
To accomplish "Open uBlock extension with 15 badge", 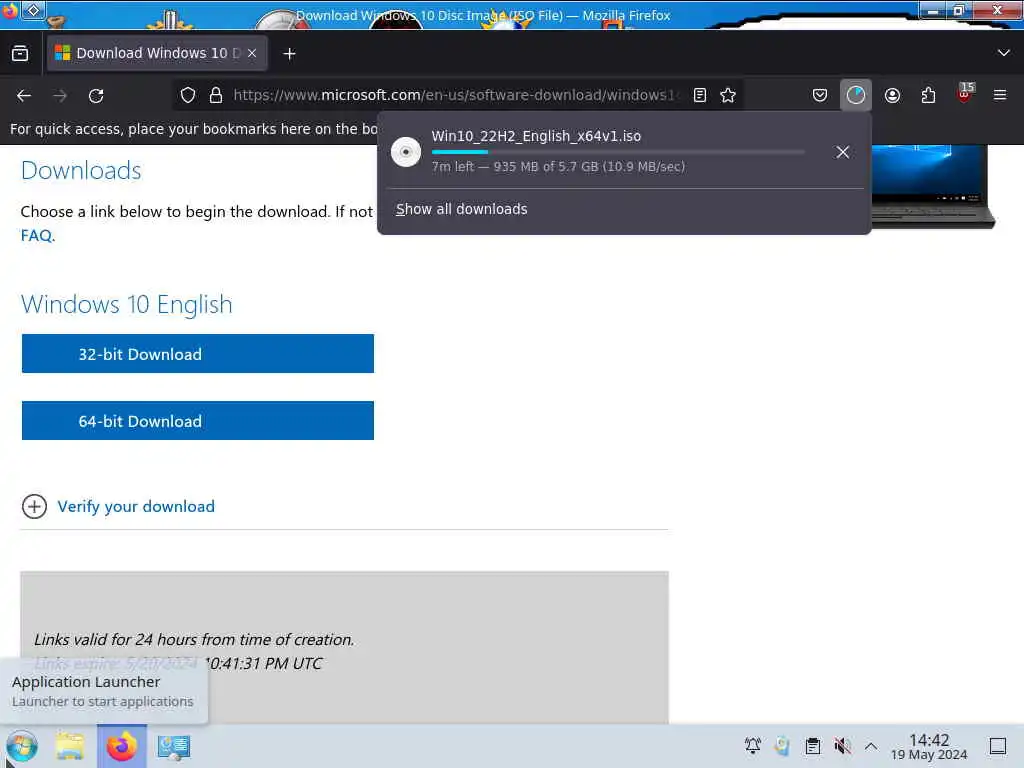I will click(x=965, y=94).
